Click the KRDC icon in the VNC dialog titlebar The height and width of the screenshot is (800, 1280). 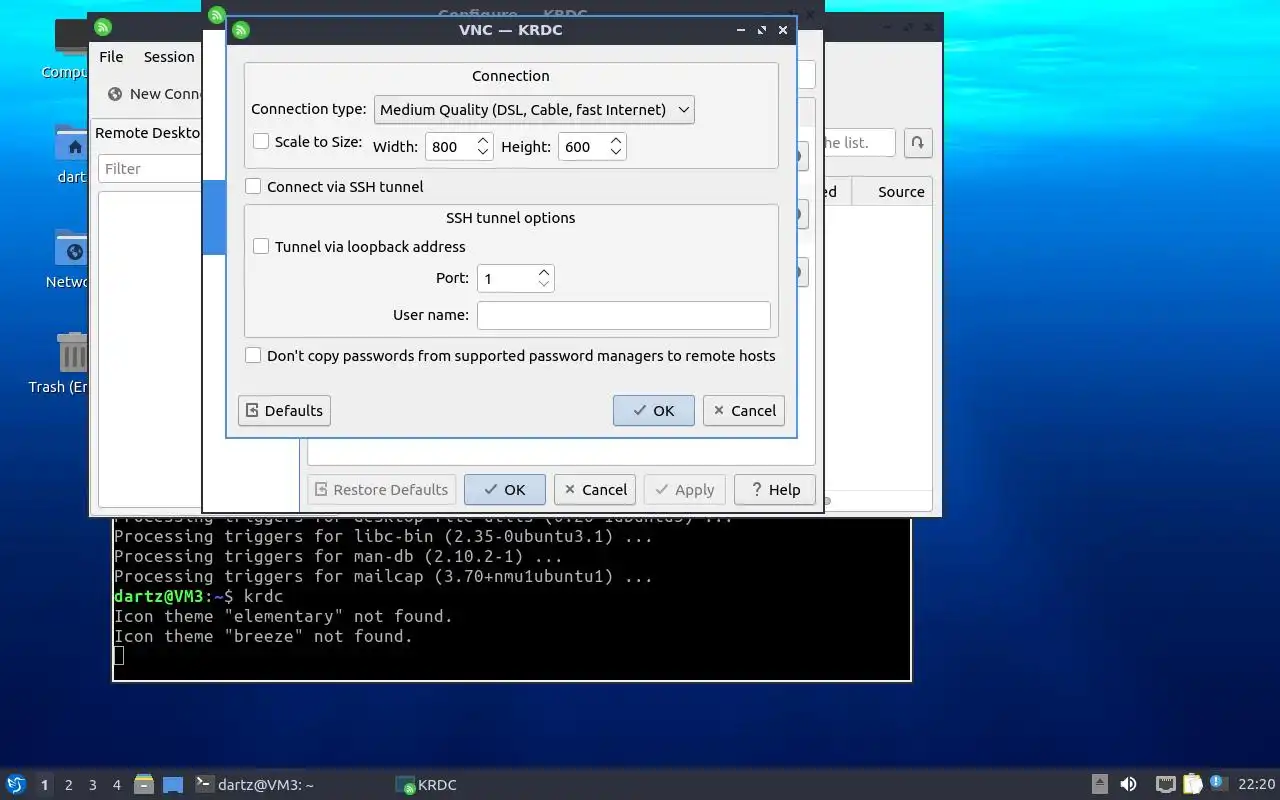pos(240,30)
